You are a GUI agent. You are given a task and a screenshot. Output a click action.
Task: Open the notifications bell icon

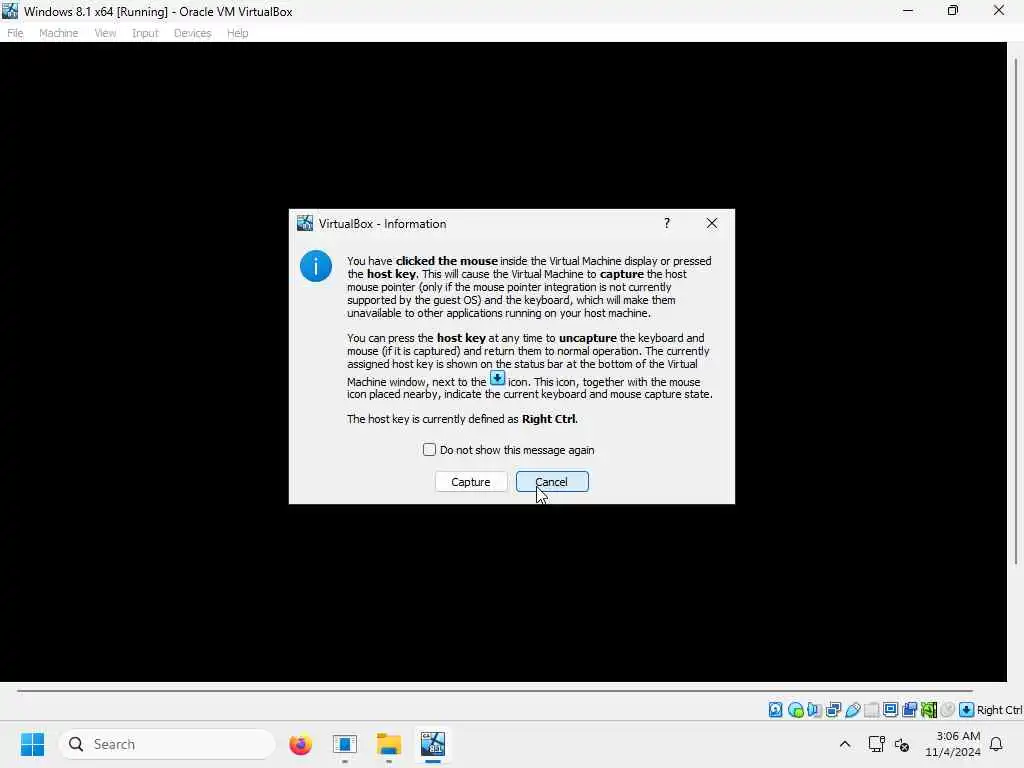click(997, 744)
